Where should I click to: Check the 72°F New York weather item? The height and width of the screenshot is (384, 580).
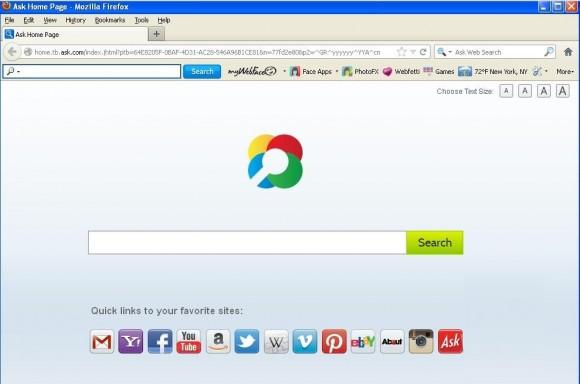click(493, 71)
